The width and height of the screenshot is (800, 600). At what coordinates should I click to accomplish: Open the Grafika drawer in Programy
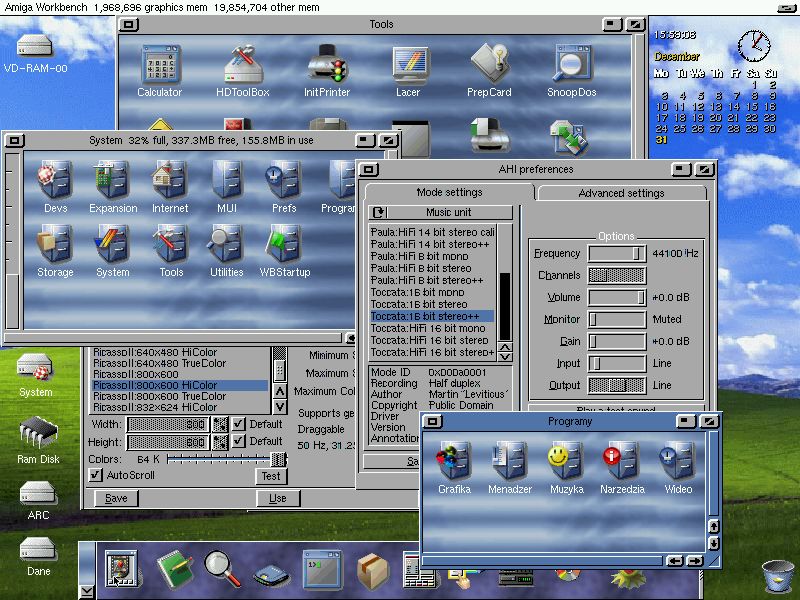click(x=454, y=461)
